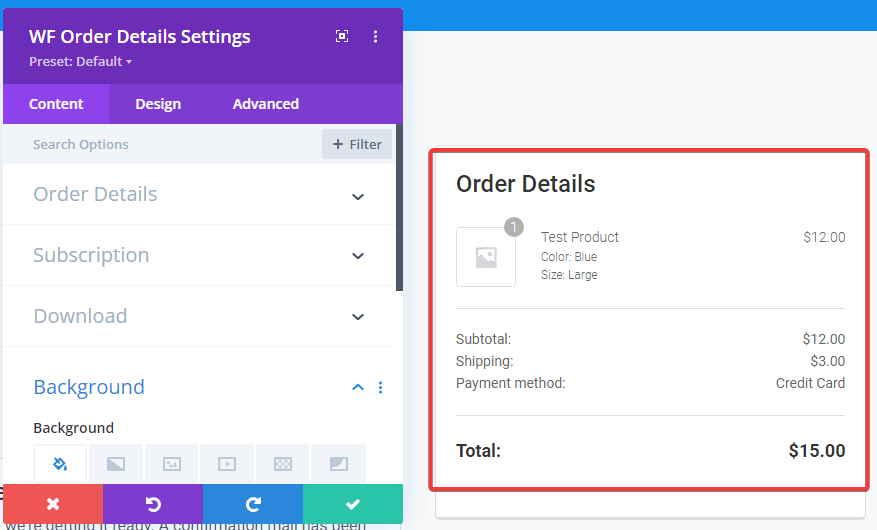This screenshot has height=530, width=877.
Task: Click the $15.00 total amount
Action: click(x=817, y=451)
